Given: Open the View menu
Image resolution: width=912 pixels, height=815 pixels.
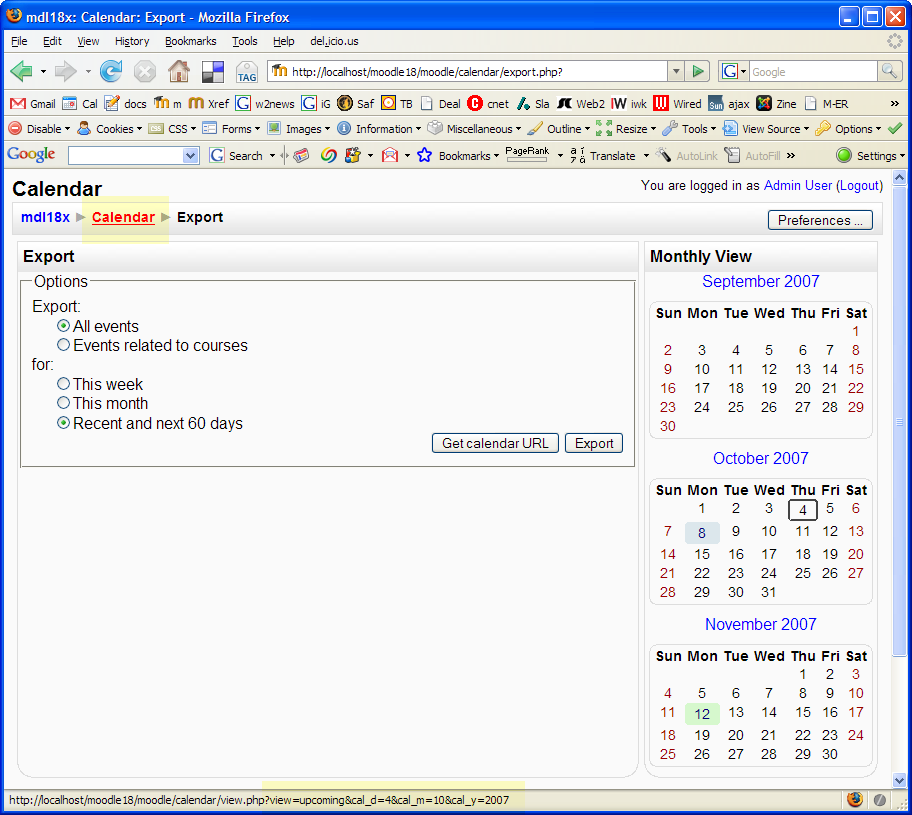Looking at the screenshot, I should (x=88, y=41).
